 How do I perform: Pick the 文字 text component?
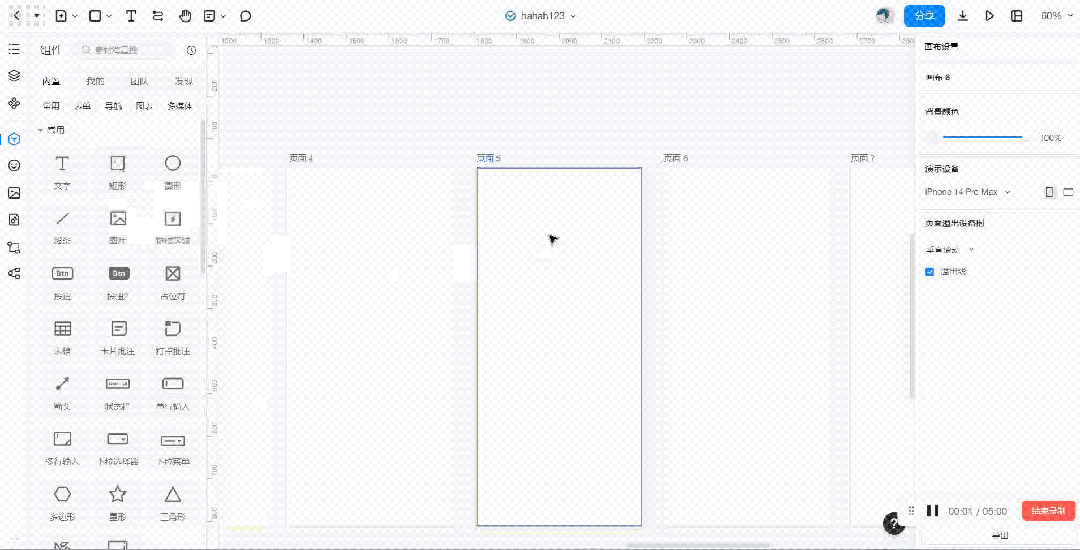click(62, 171)
